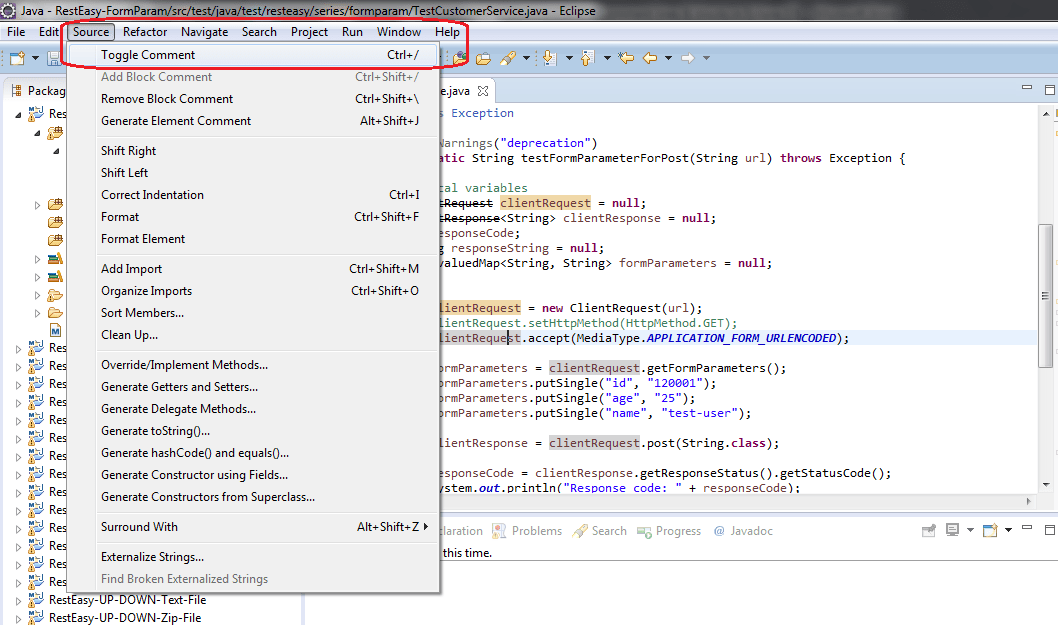Click the Display Selected Console monitor icon
This screenshot has height=625, width=1058.
click(x=952, y=531)
